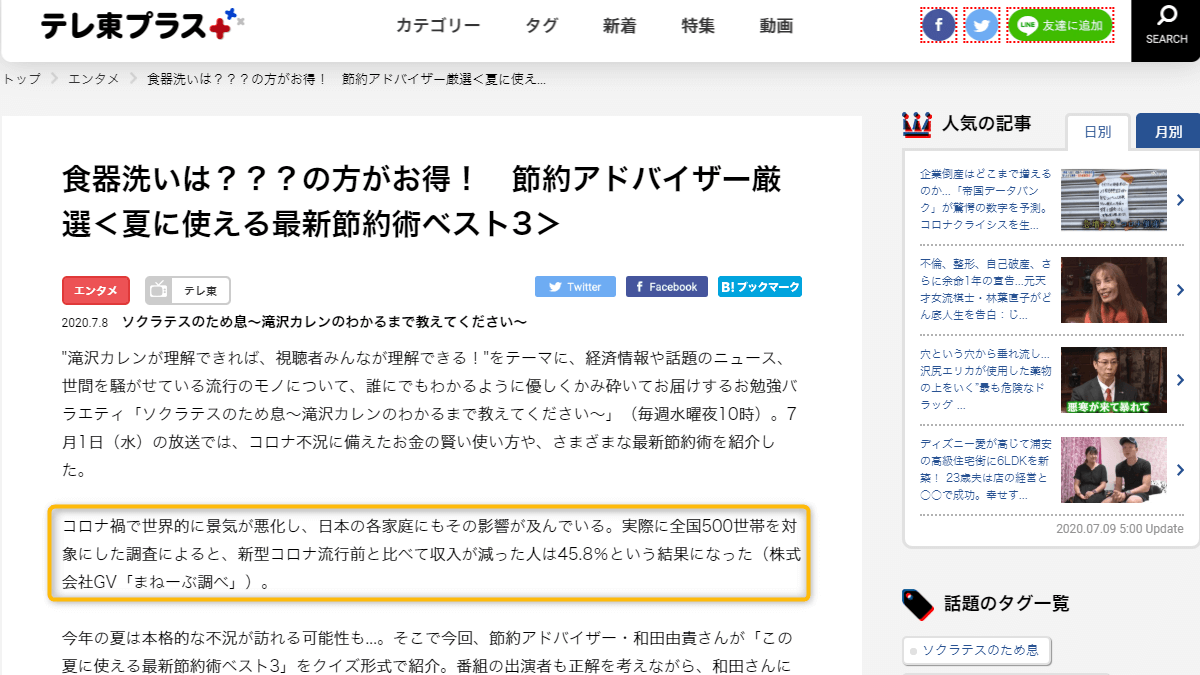The width and height of the screenshot is (1200, 675).
Task: Click the red エンタメ category label
Action: (x=96, y=290)
